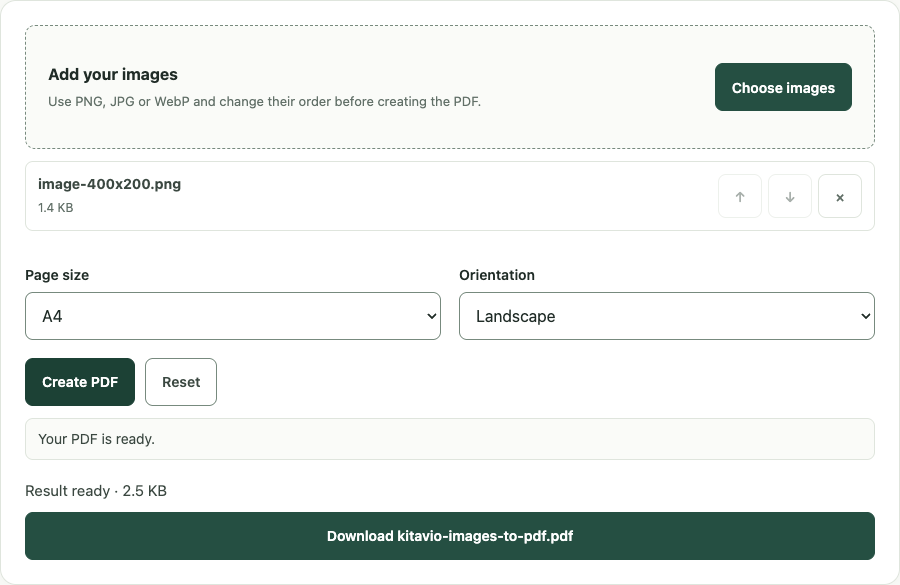Click the Orientation label
This screenshot has width=900, height=585.
497,276
